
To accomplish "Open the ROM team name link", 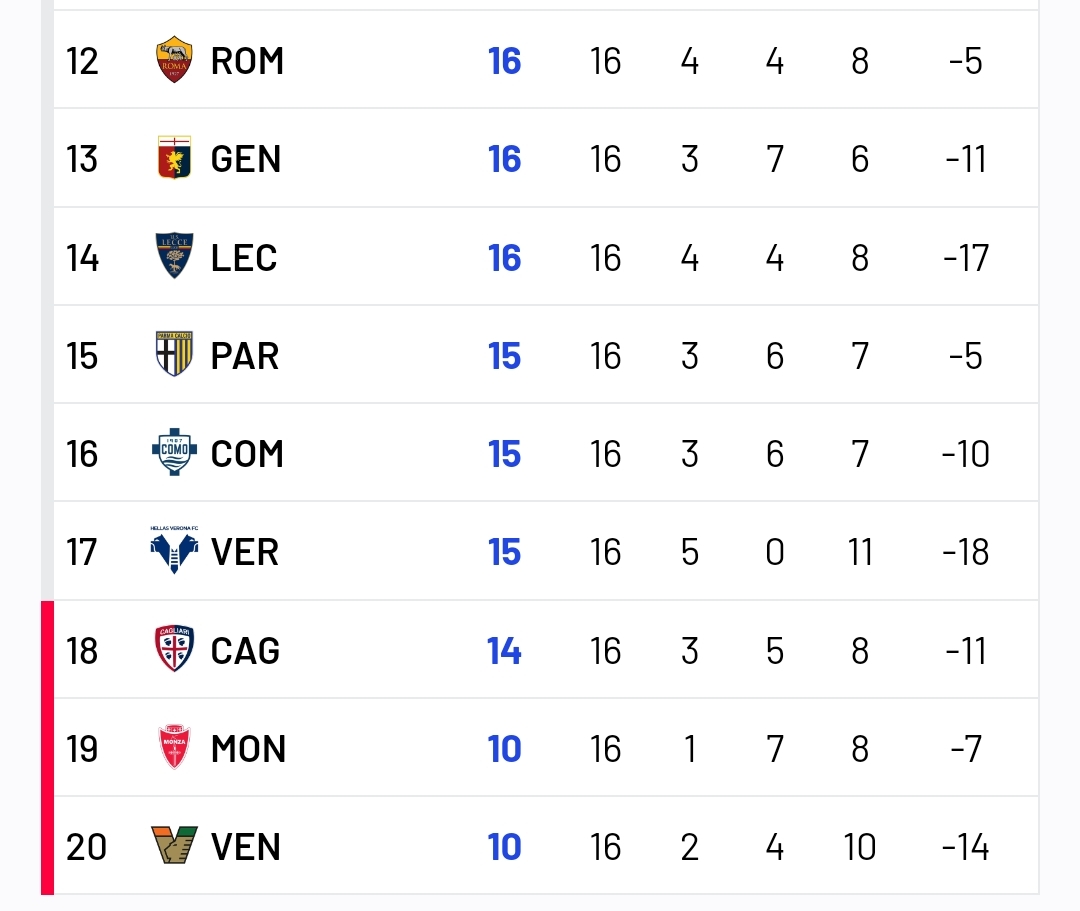I will click(247, 61).
